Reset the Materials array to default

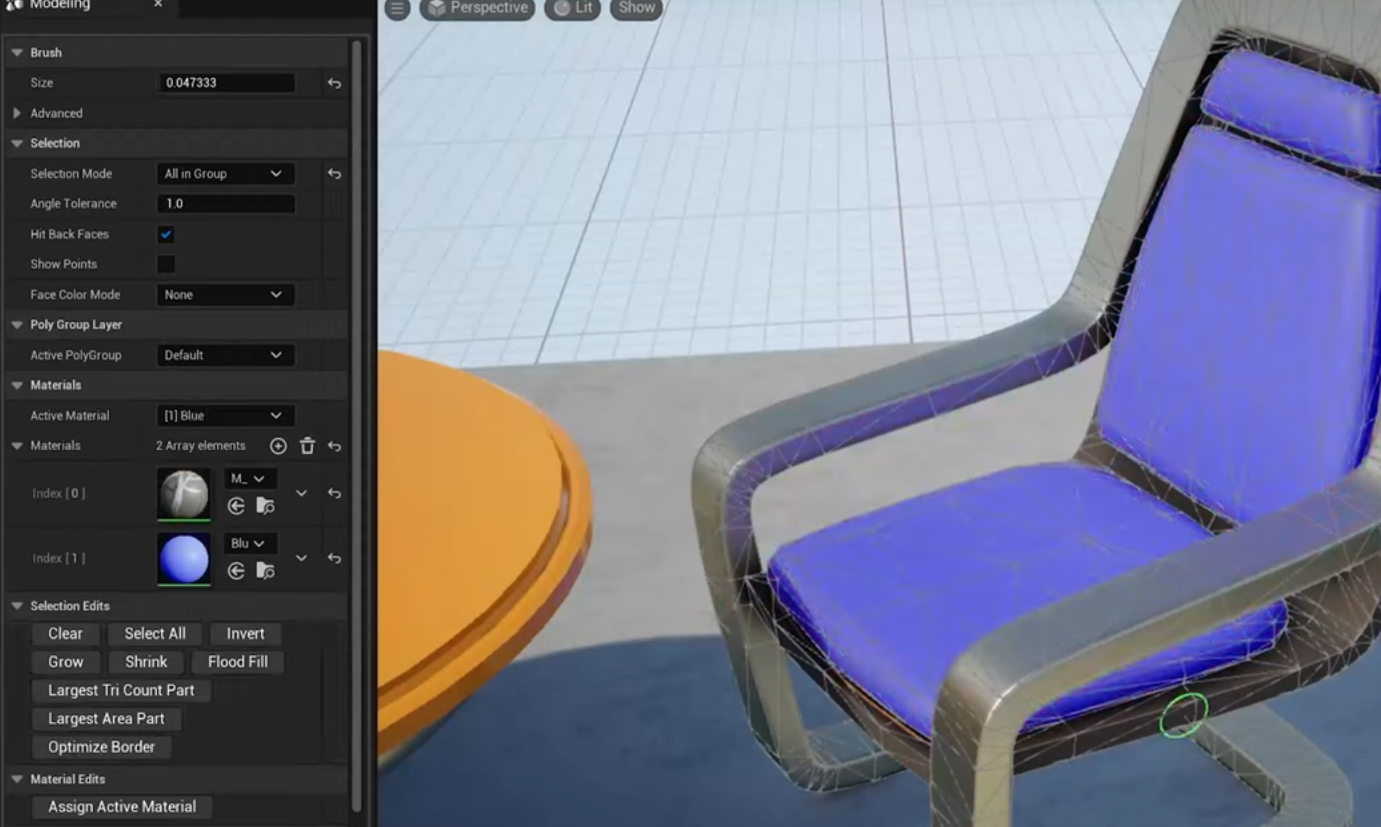click(334, 446)
